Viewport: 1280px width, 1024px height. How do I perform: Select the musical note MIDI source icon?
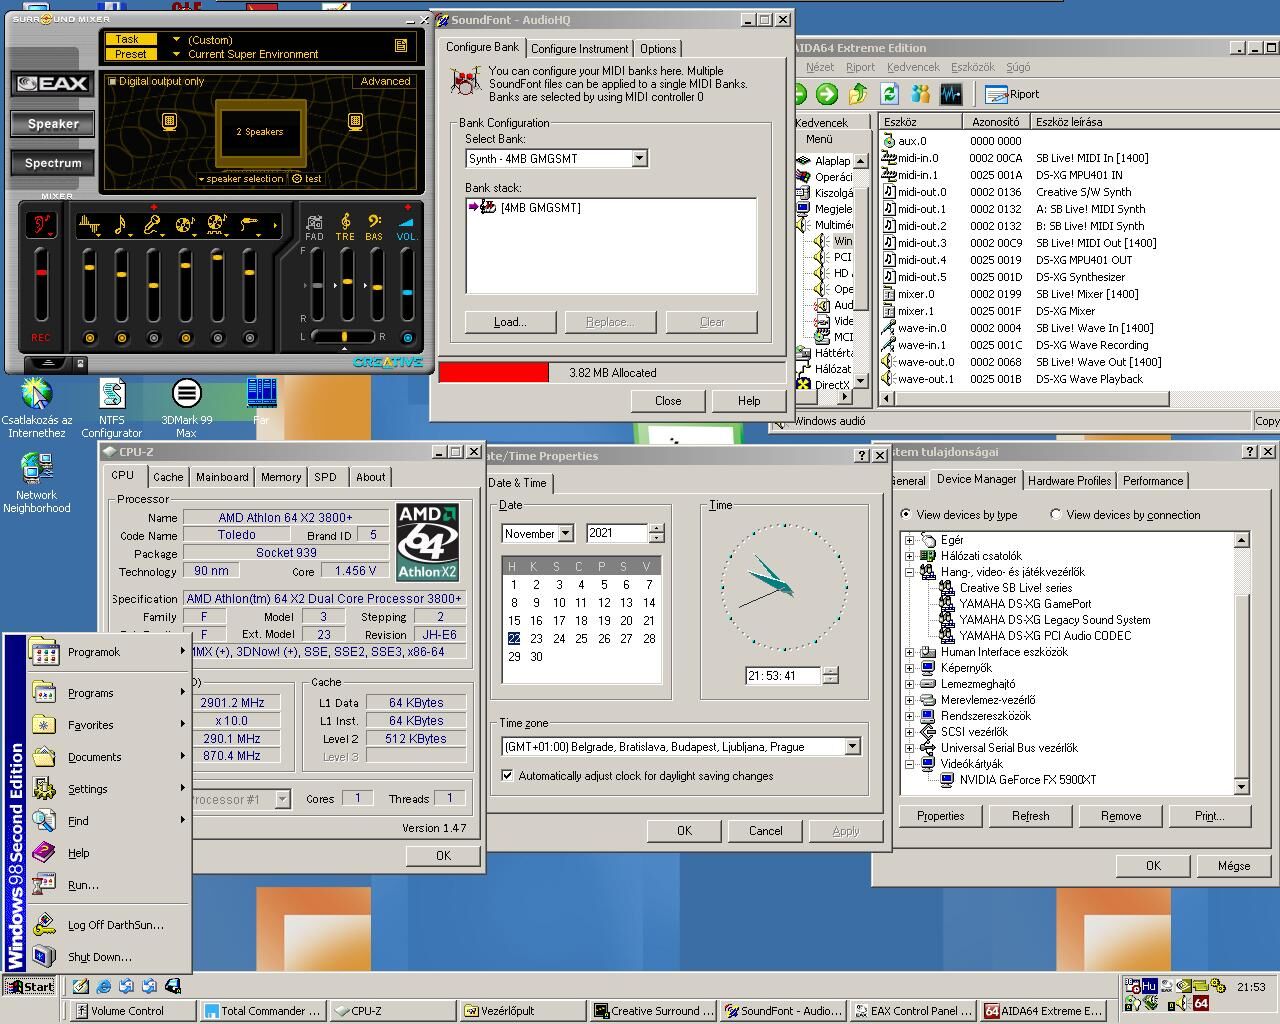[121, 225]
